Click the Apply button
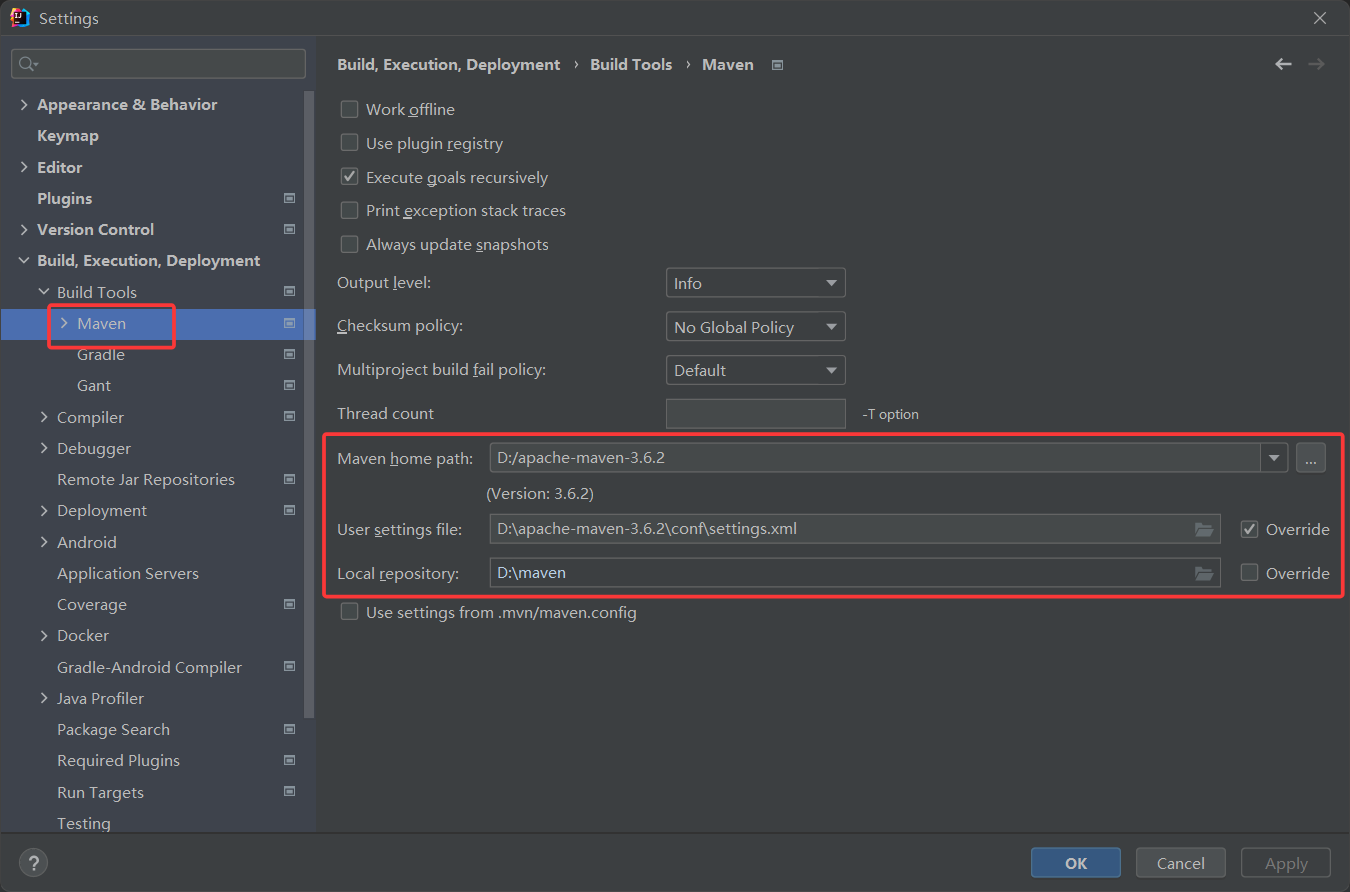This screenshot has height=892, width=1350. (1286, 863)
